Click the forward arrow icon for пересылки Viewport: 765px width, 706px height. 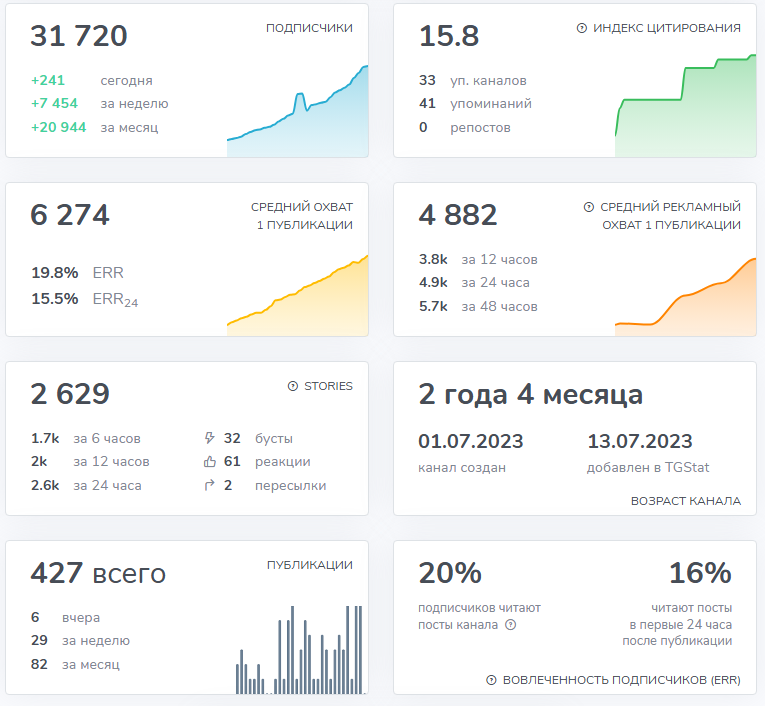tap(209, 486)
